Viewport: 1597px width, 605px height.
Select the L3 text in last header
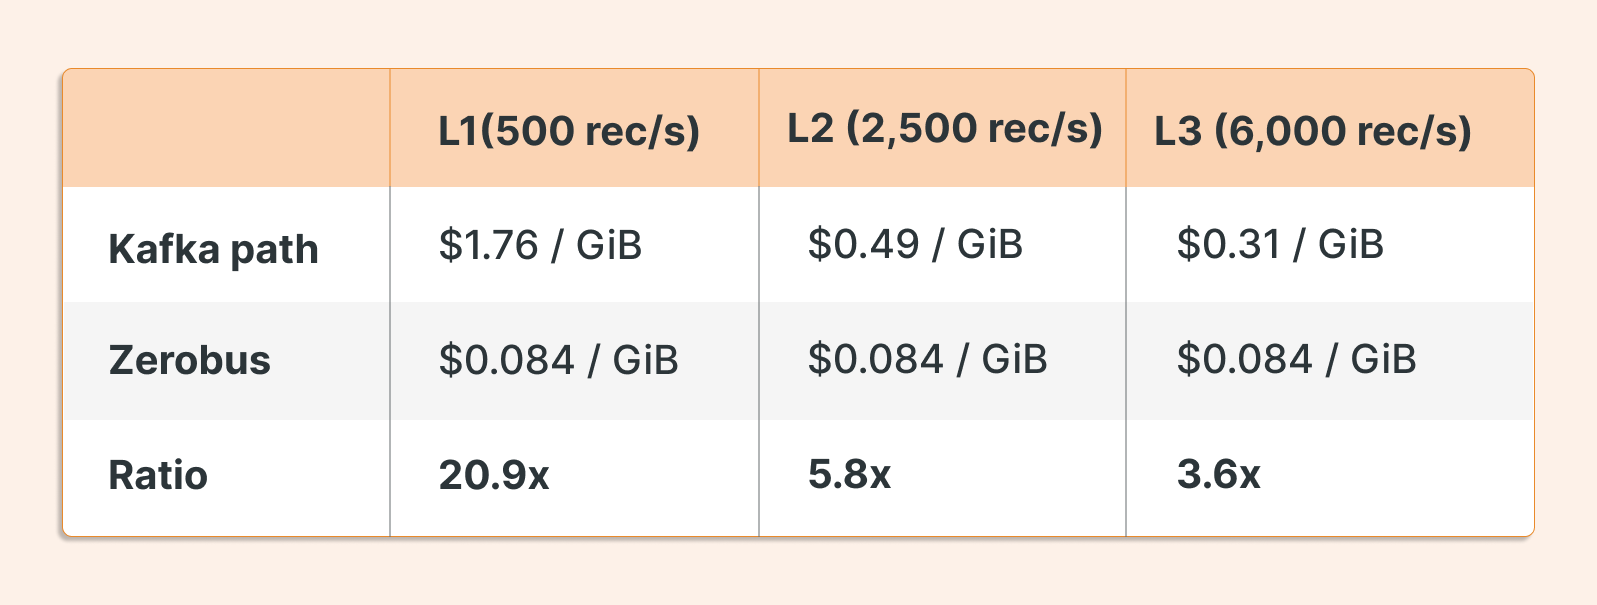pyautogui.click(x=1178, y=131)
